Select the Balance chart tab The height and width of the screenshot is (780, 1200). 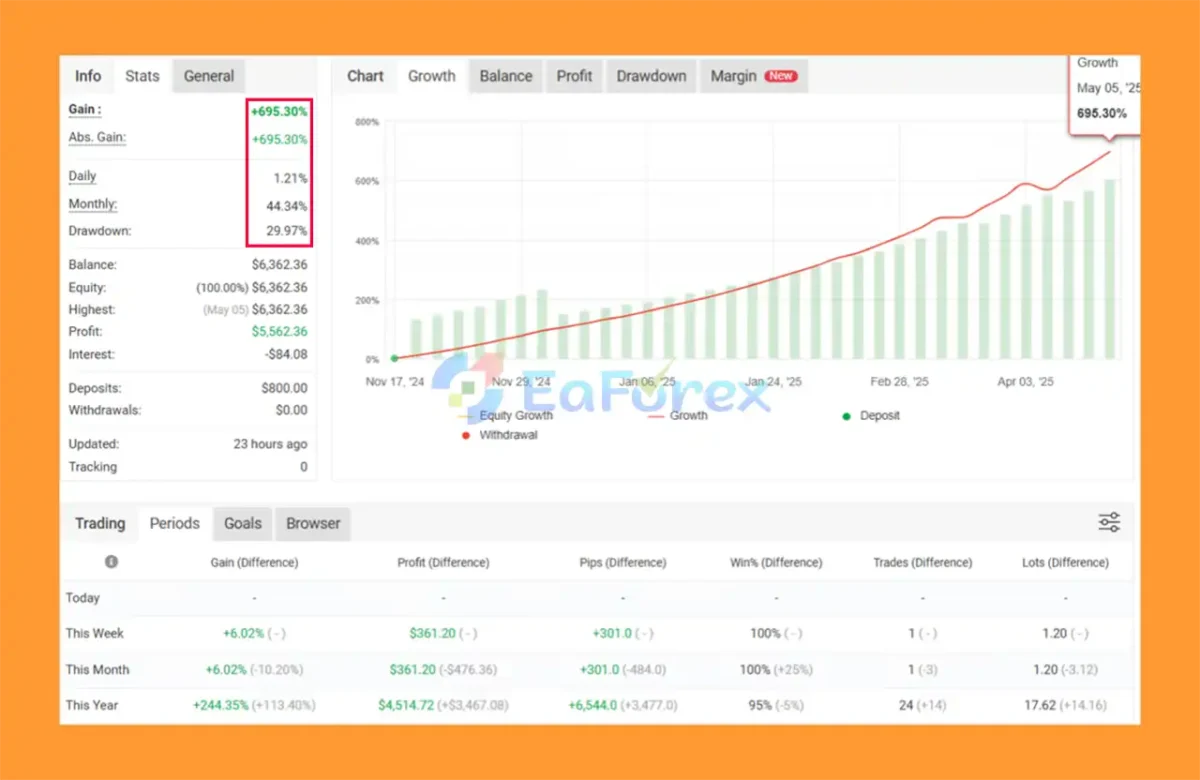click(x=505, y=76)
